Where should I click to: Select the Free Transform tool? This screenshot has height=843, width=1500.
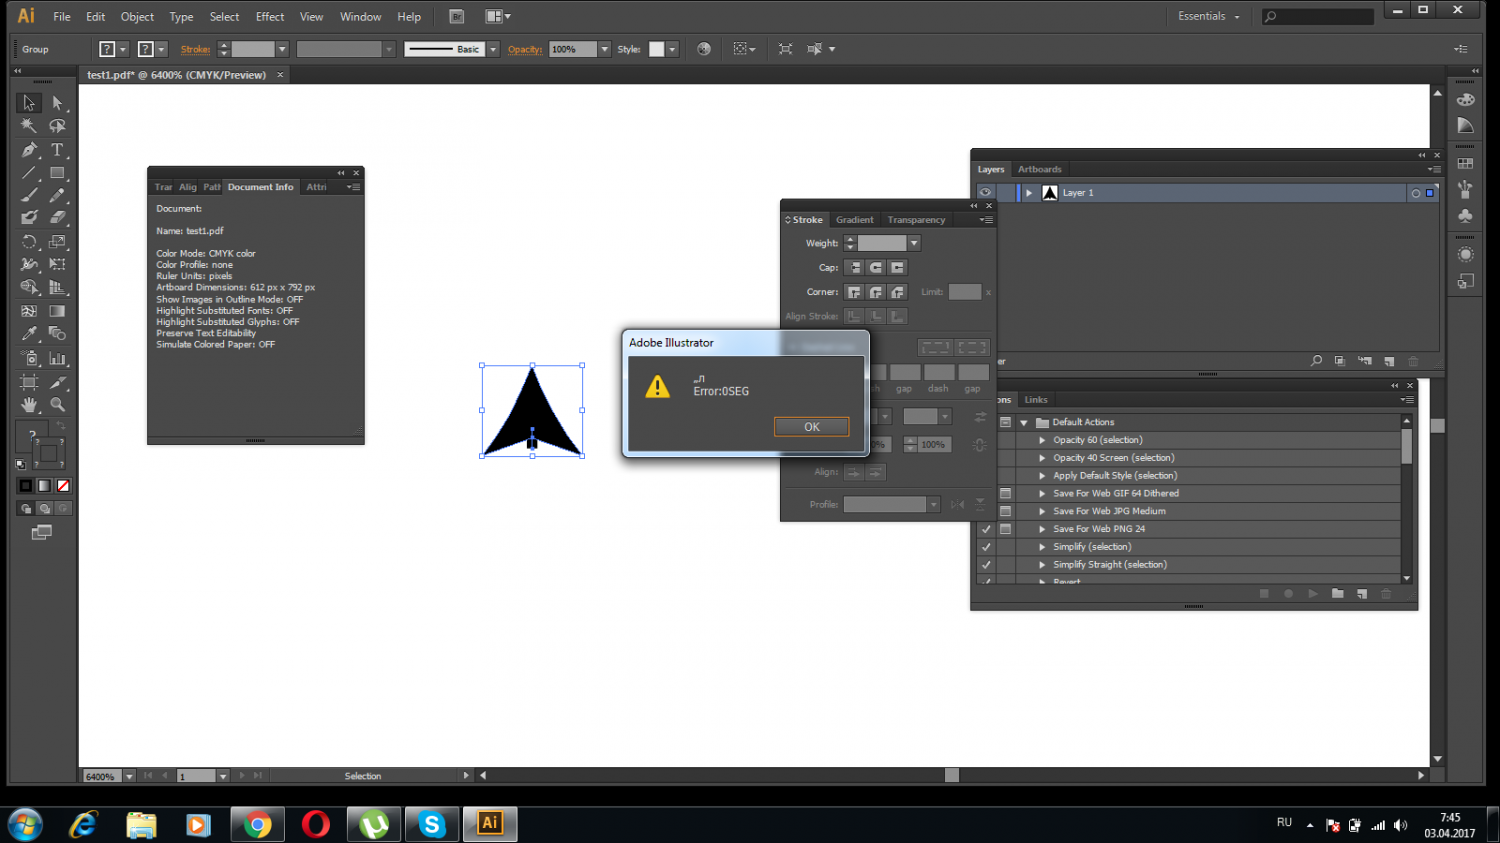[57, 265]
